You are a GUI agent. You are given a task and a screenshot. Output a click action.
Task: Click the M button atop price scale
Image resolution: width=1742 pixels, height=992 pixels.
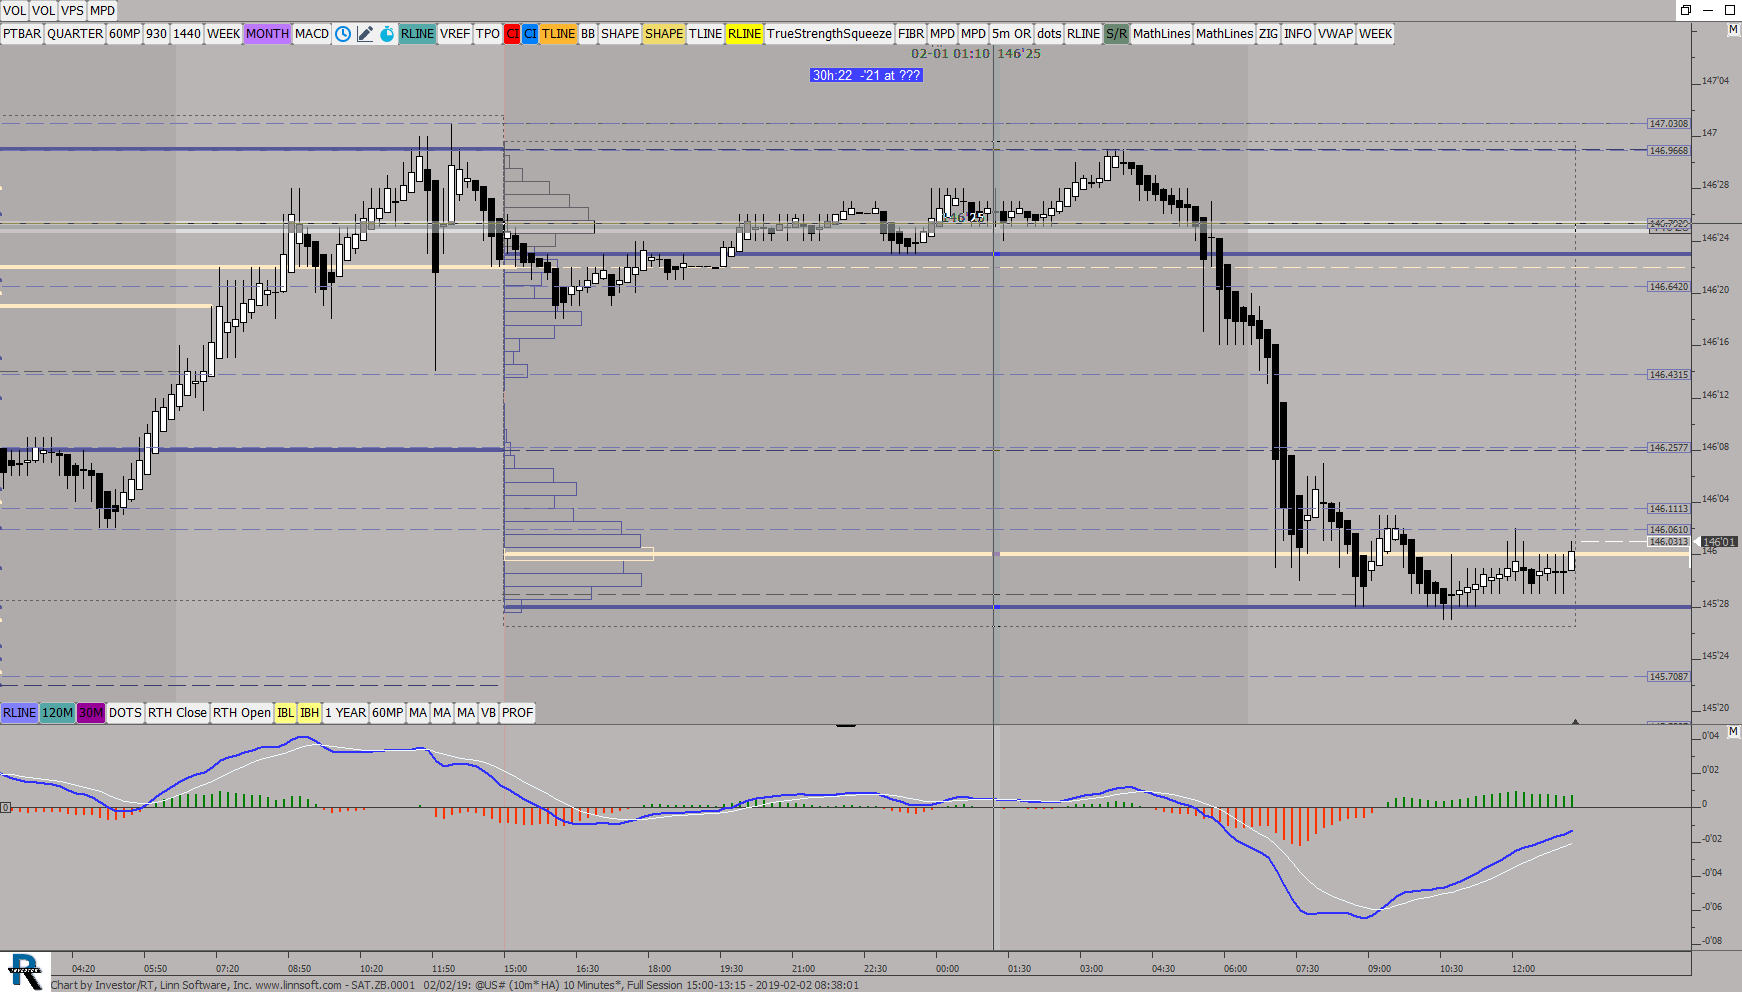[1733, 30]
